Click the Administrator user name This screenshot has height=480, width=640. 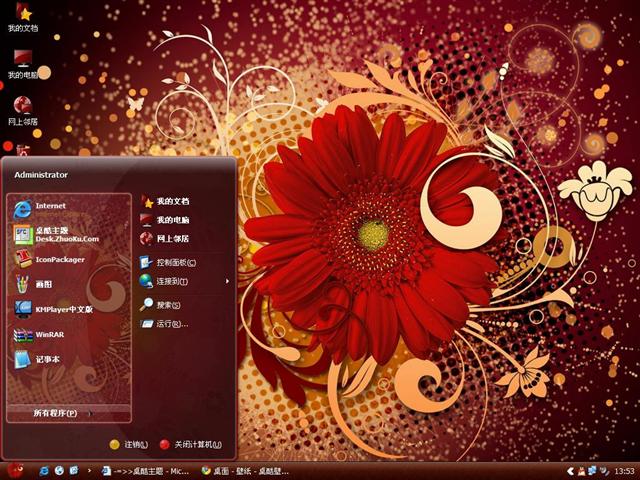coord(41,175)
